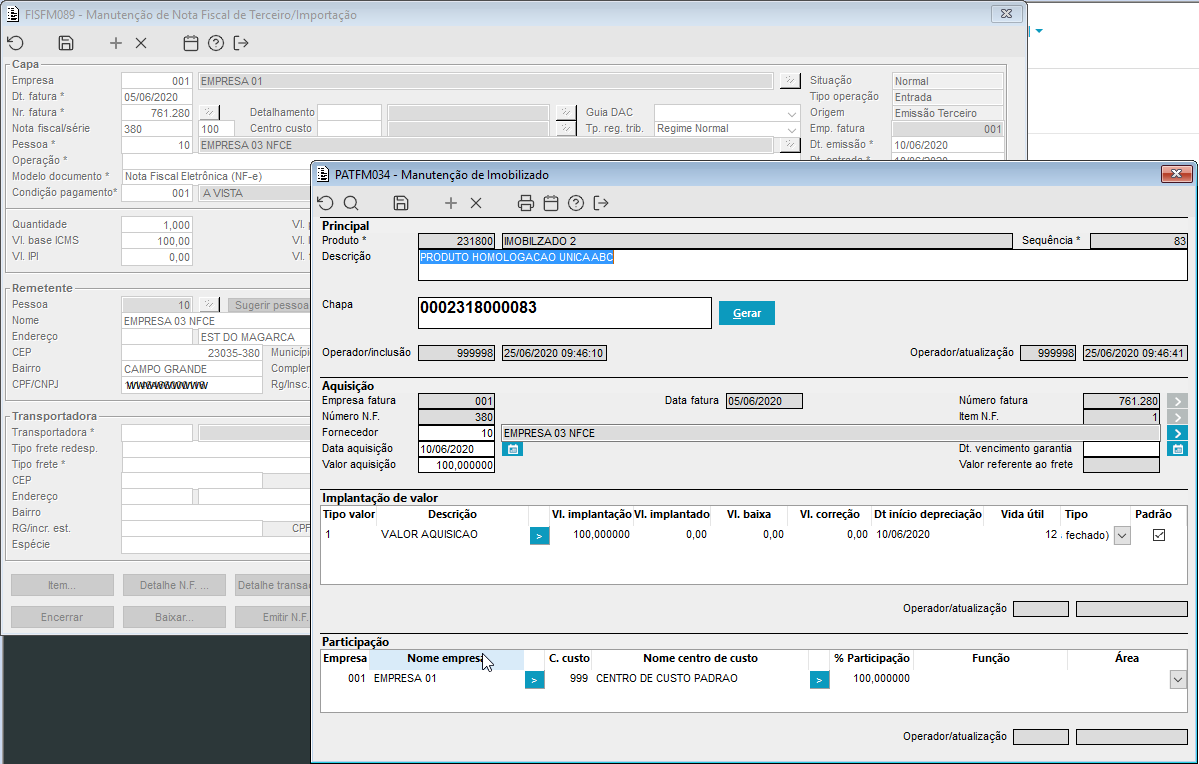Image resolution: width=1199 pixels, height=764 pixels.
Task: Open the Tp. reg. trib. Regime Normal dropdown
Action: pyautogui.click(x=792, y=129)
